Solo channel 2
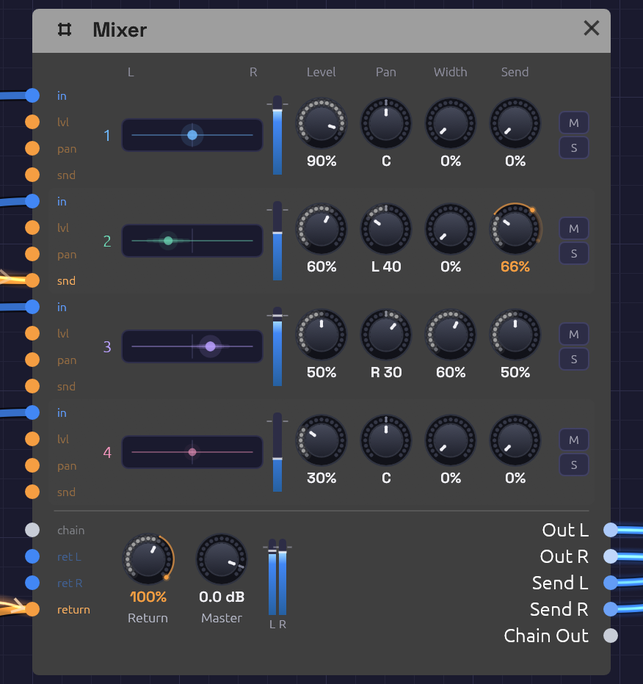The image size is (643, 684). 574,253
